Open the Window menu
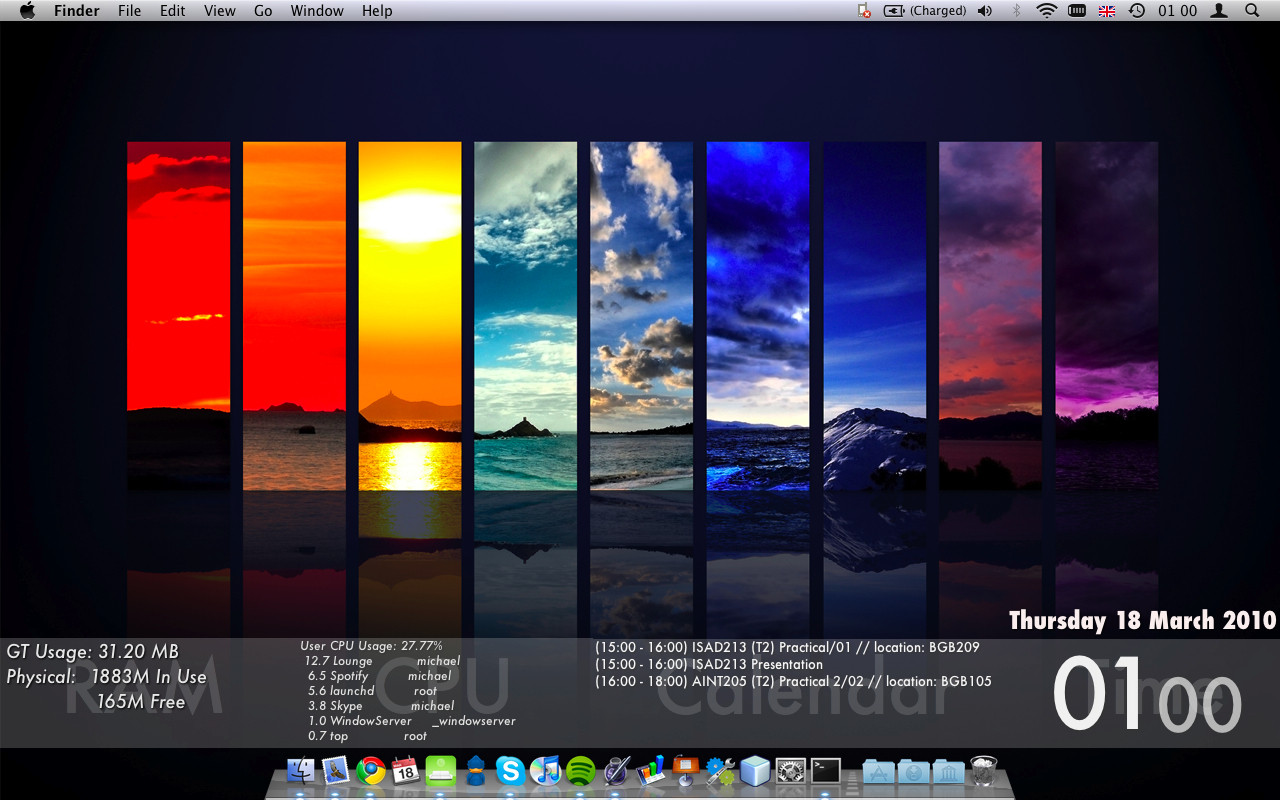 coord(317,11)
